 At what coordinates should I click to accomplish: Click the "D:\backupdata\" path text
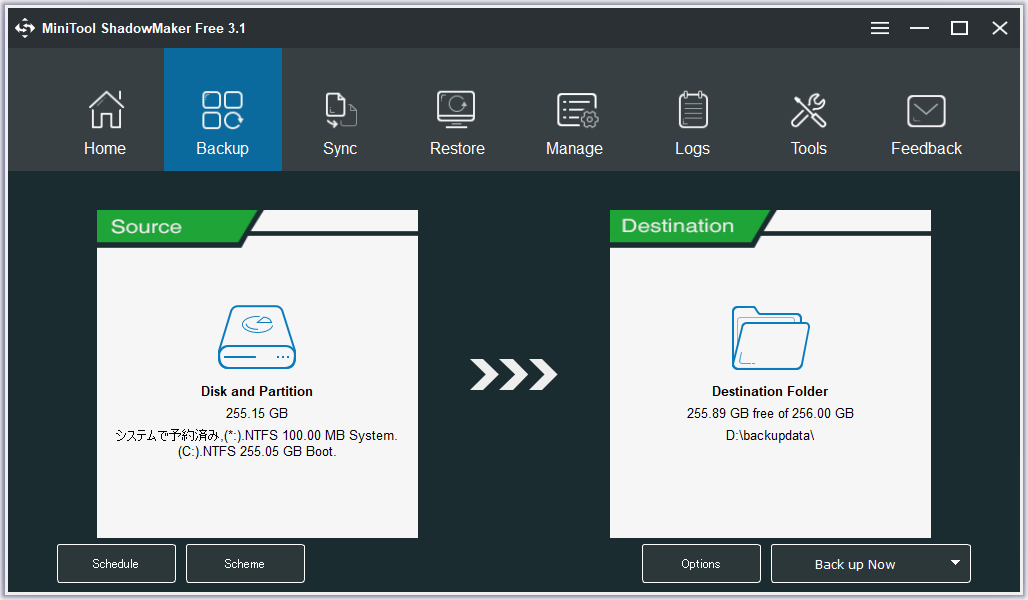770,435
